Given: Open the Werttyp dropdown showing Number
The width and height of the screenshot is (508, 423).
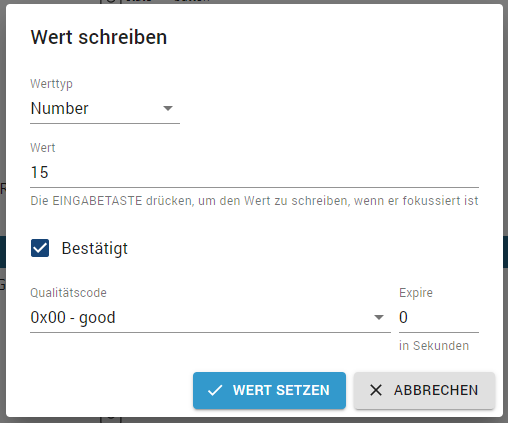Looking at the screenshot, I should click(105, 109).
